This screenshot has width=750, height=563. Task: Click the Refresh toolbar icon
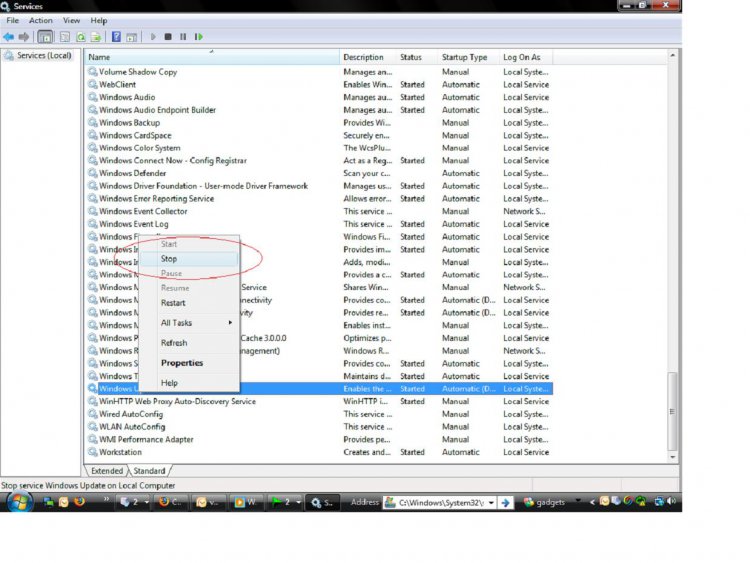[80, 37]
